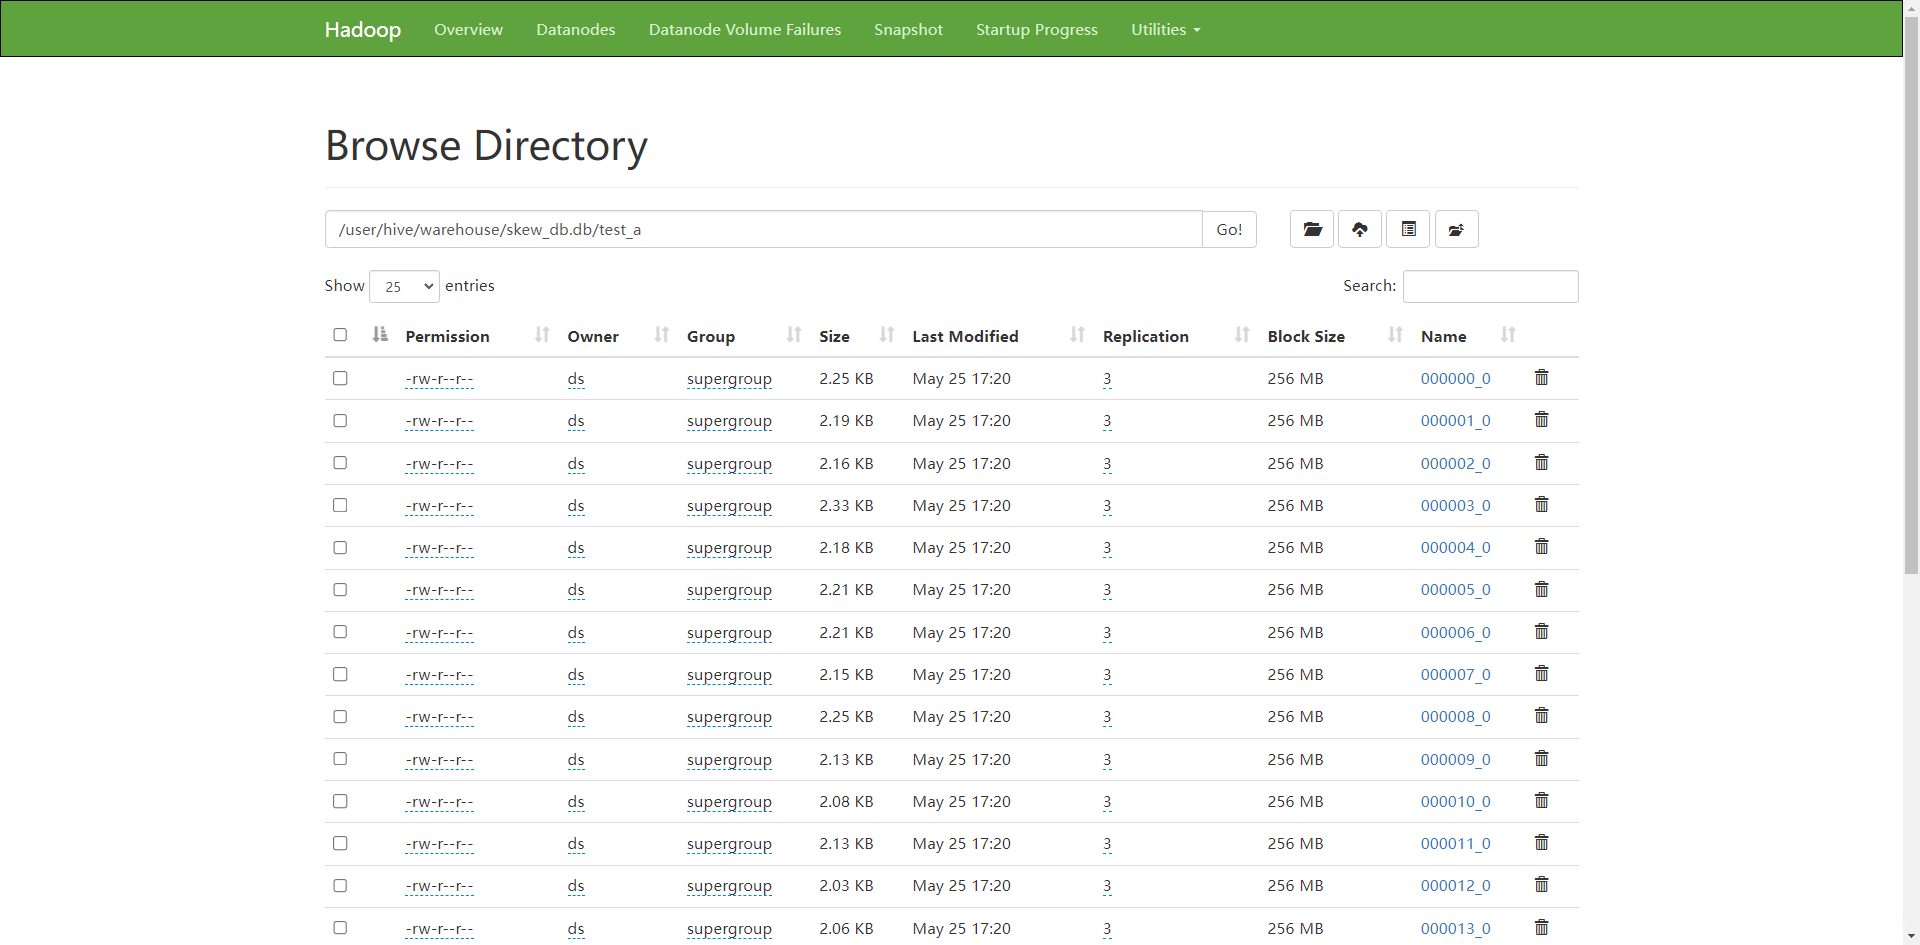1920x945 pixels.
Task: Open the Show entries count dropdown
Action: (x=404, y=286)
